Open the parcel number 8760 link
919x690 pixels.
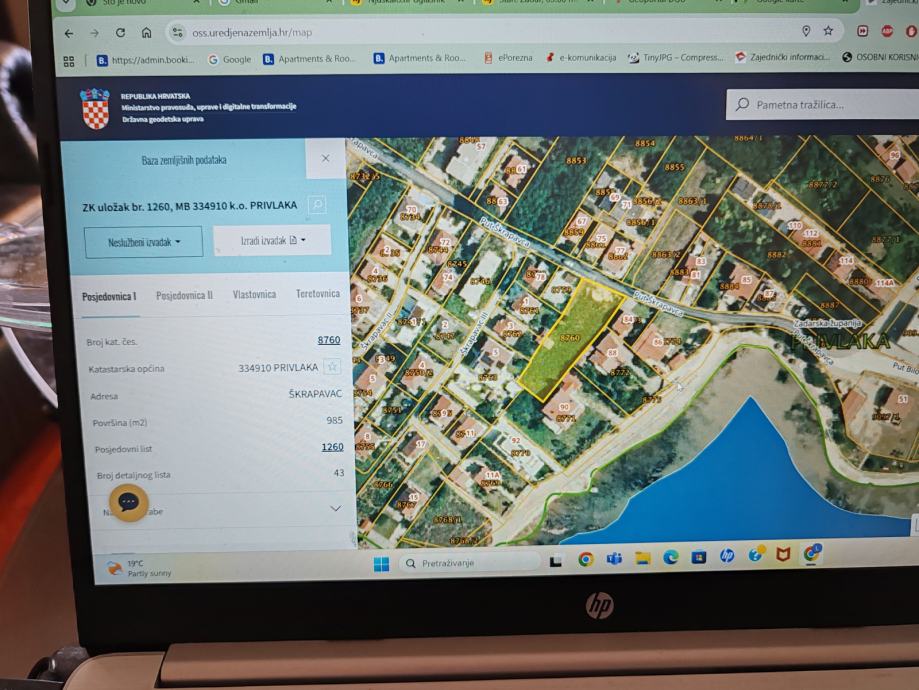click(329, 340)
